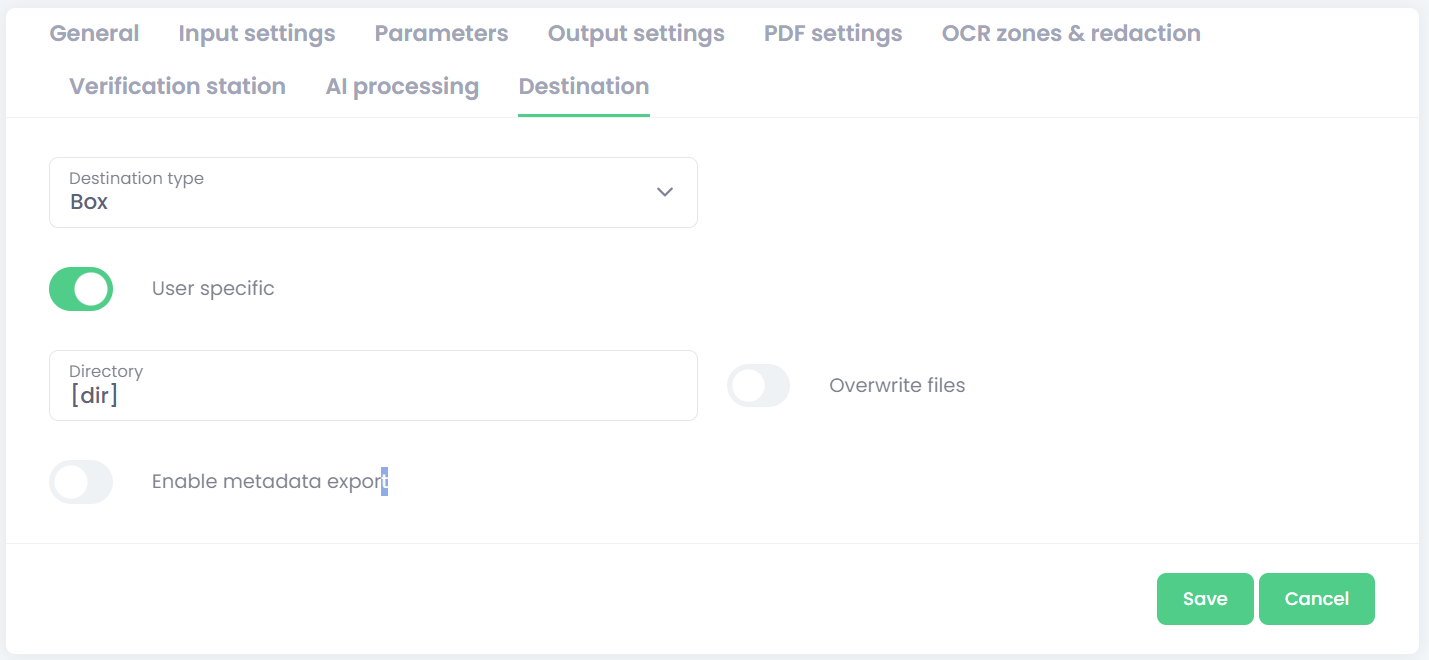
Task: Click the User specific label
Action: click(x=213, y=289)
